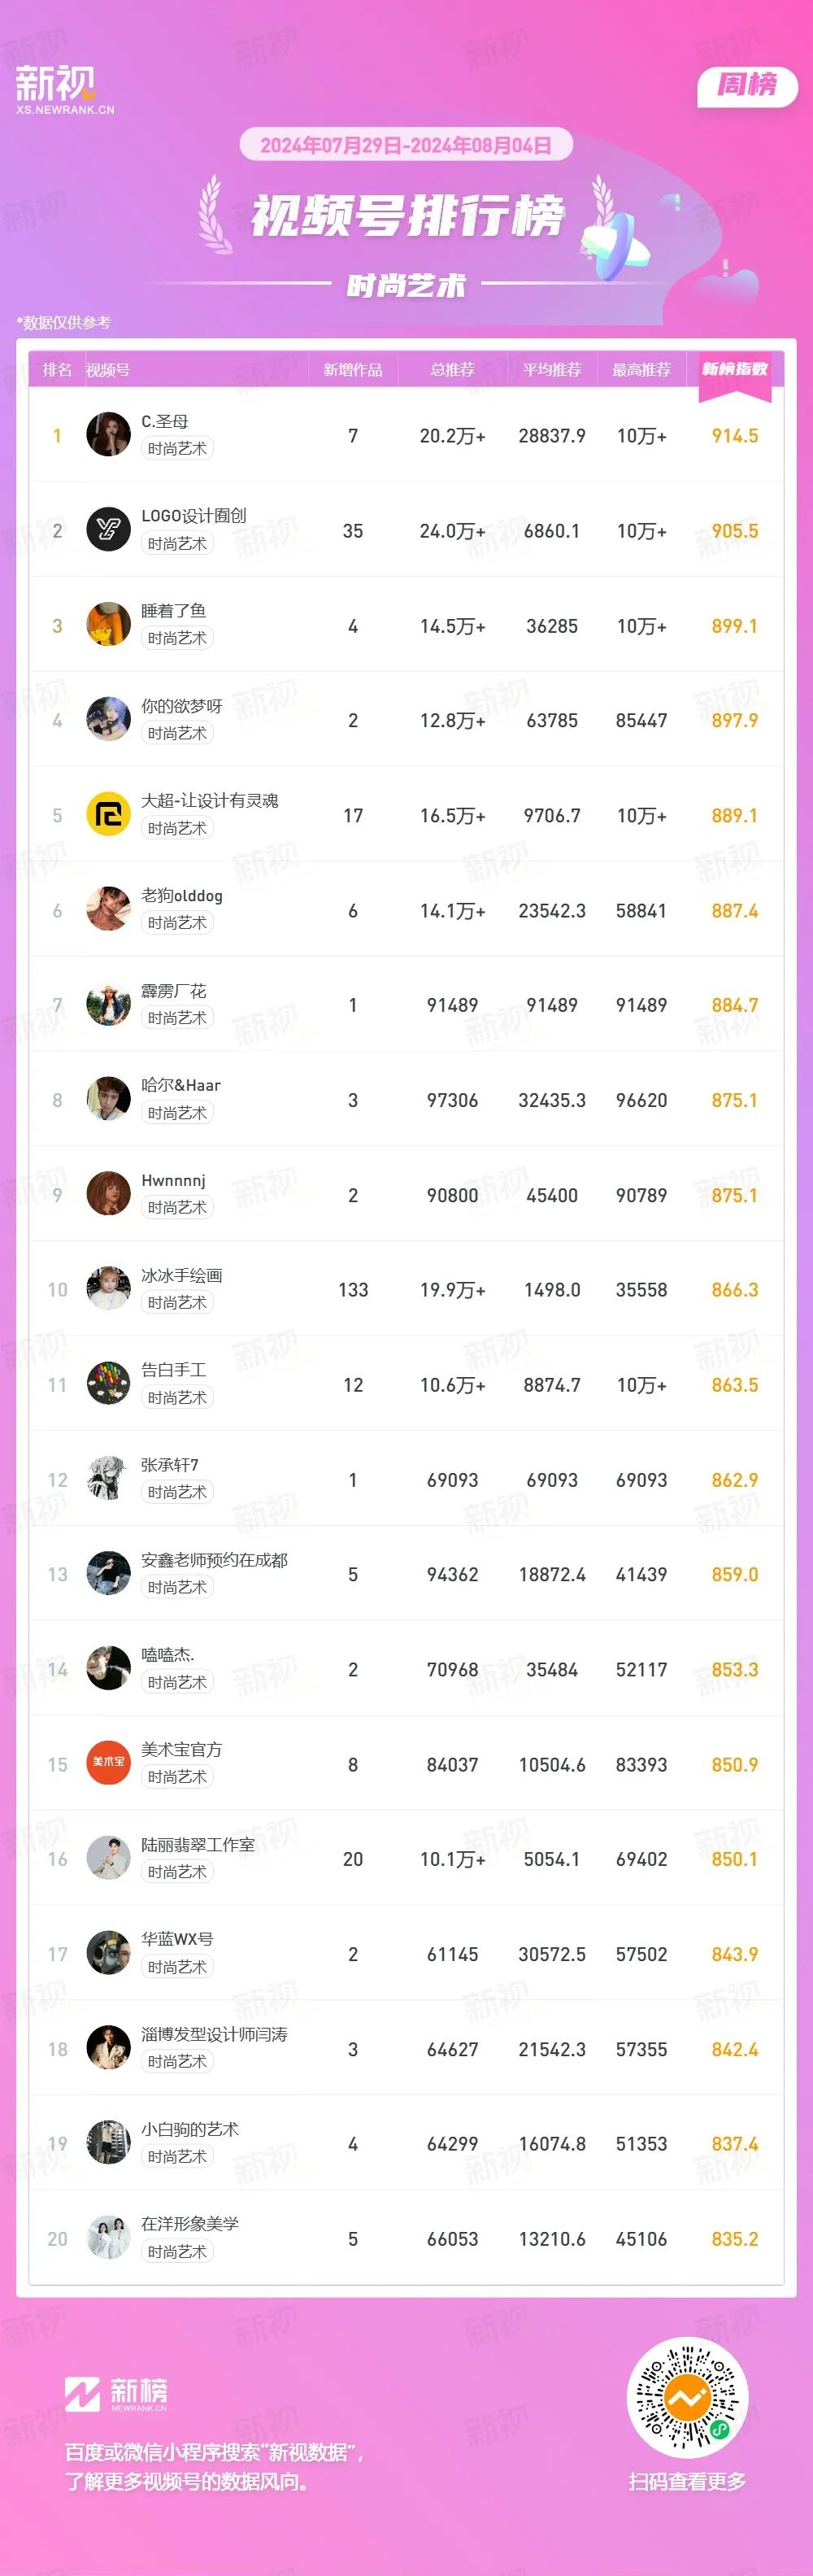Select the 新增作品 column header
The width and height of the screenshot is (813, 2576).
pos(353,370)
